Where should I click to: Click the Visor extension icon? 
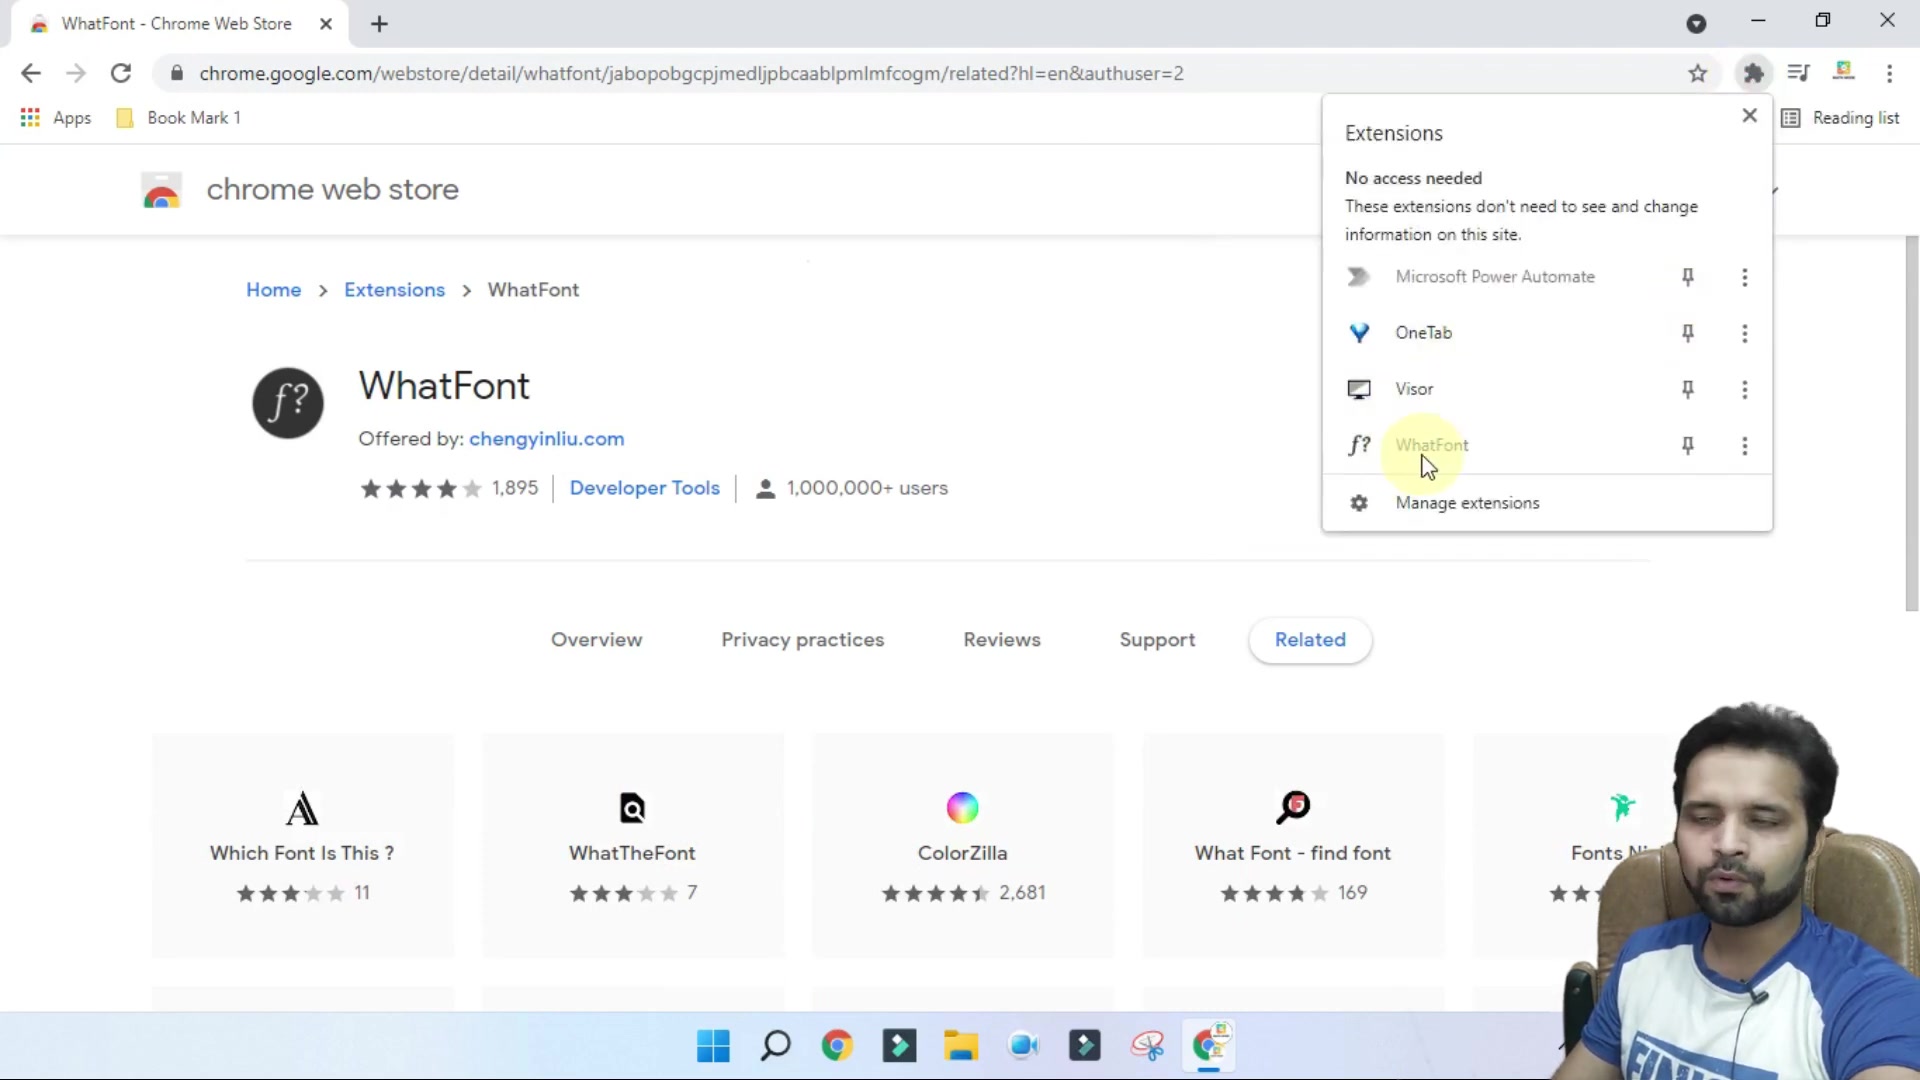(1358, 389)
